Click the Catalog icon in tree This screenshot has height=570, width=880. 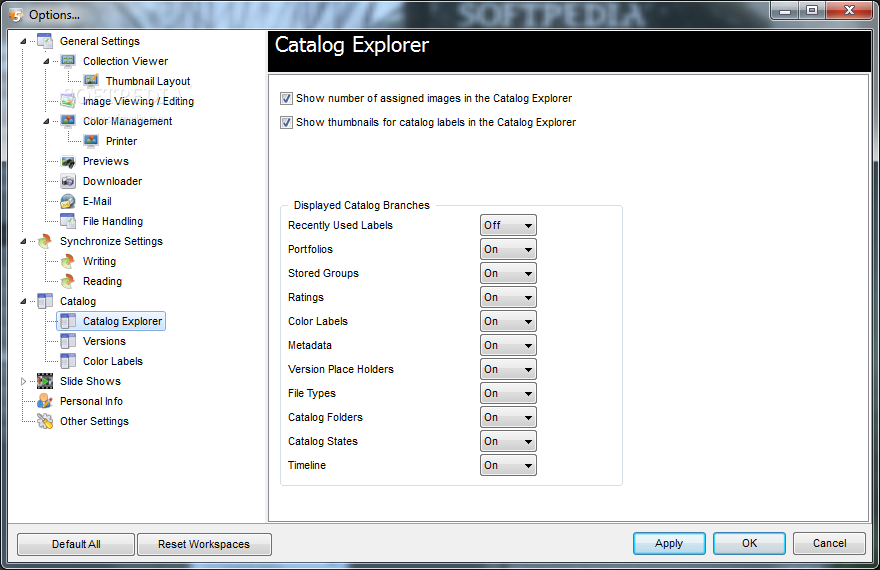45,301
